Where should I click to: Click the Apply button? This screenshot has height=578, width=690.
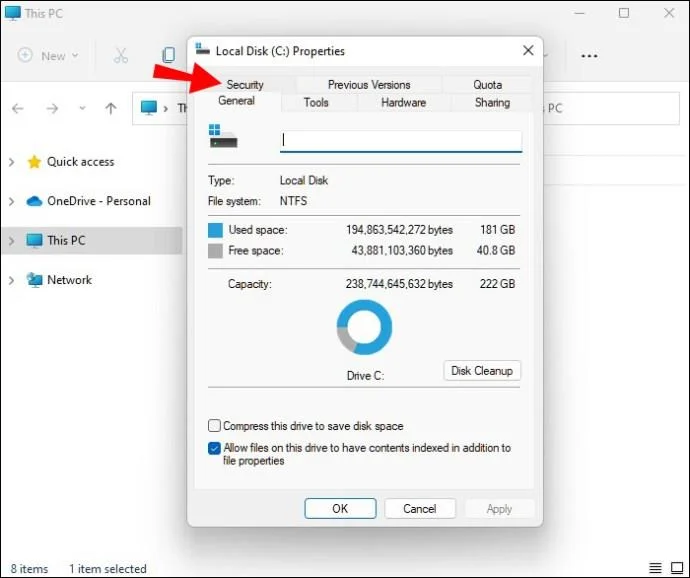[499, 508]
